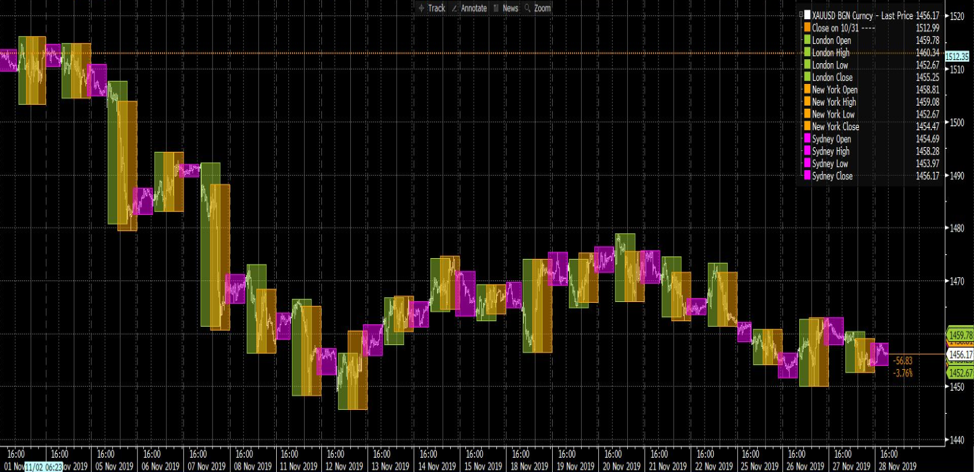Image resolution: width=974 pixels, height=472 pixels.
Task: Select the New York Close legend entry
Action: [x=835, y=127]
